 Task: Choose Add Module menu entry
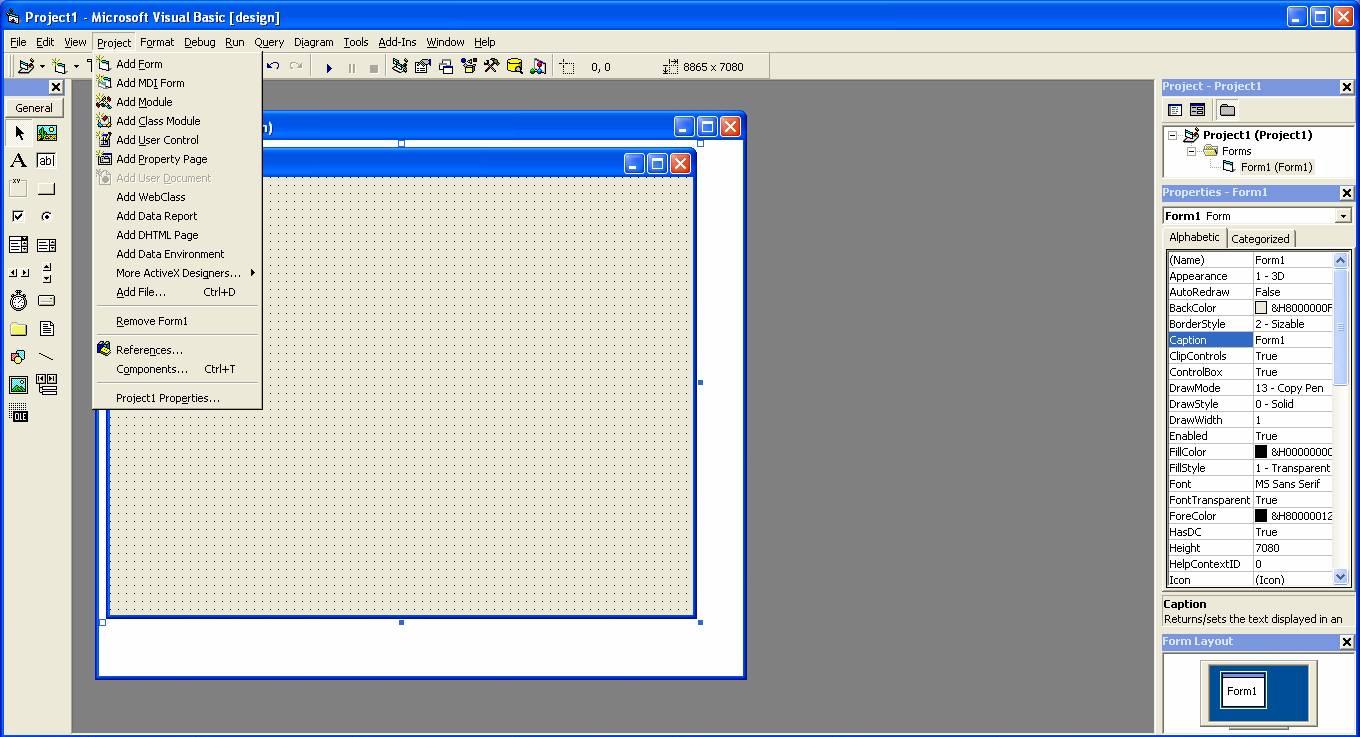click(x=177, y=102)
